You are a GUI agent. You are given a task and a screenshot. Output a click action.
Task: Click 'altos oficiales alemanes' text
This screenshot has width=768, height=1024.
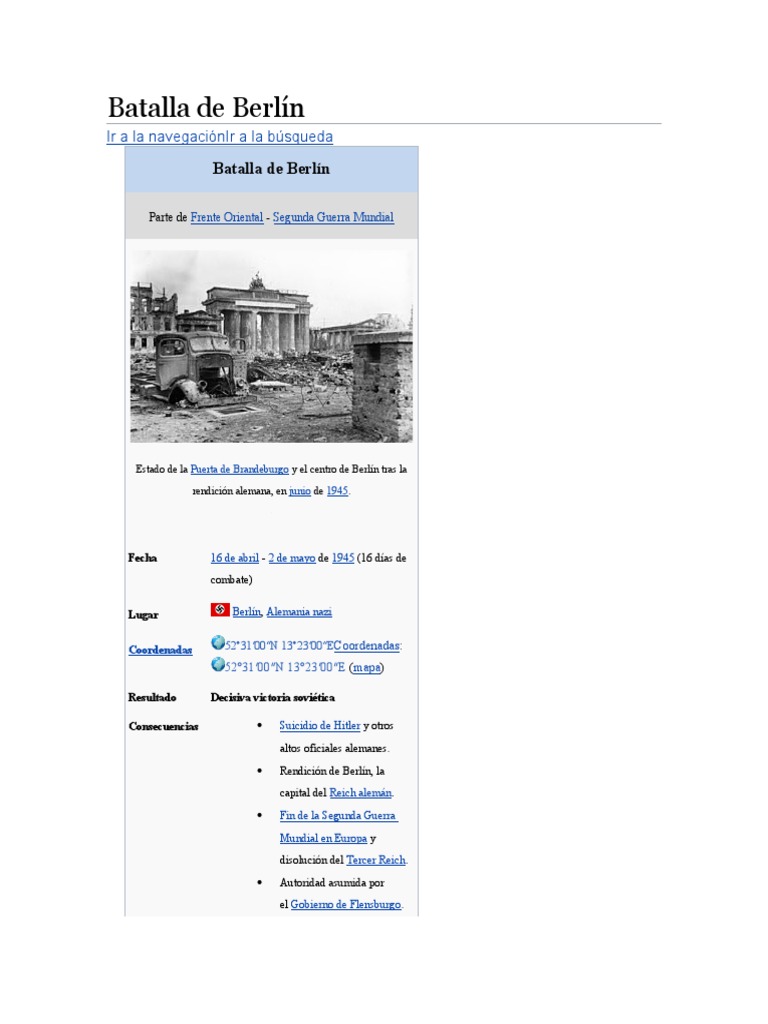pos(333,748)
